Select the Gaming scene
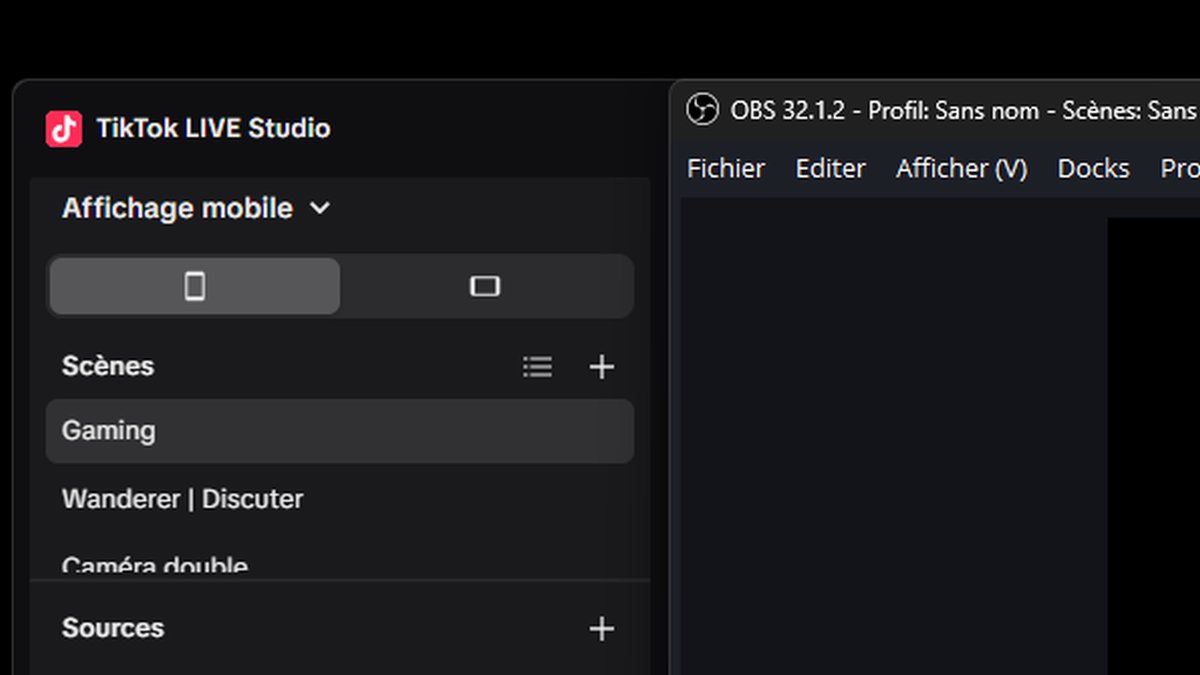 click(x=340, y=431)
